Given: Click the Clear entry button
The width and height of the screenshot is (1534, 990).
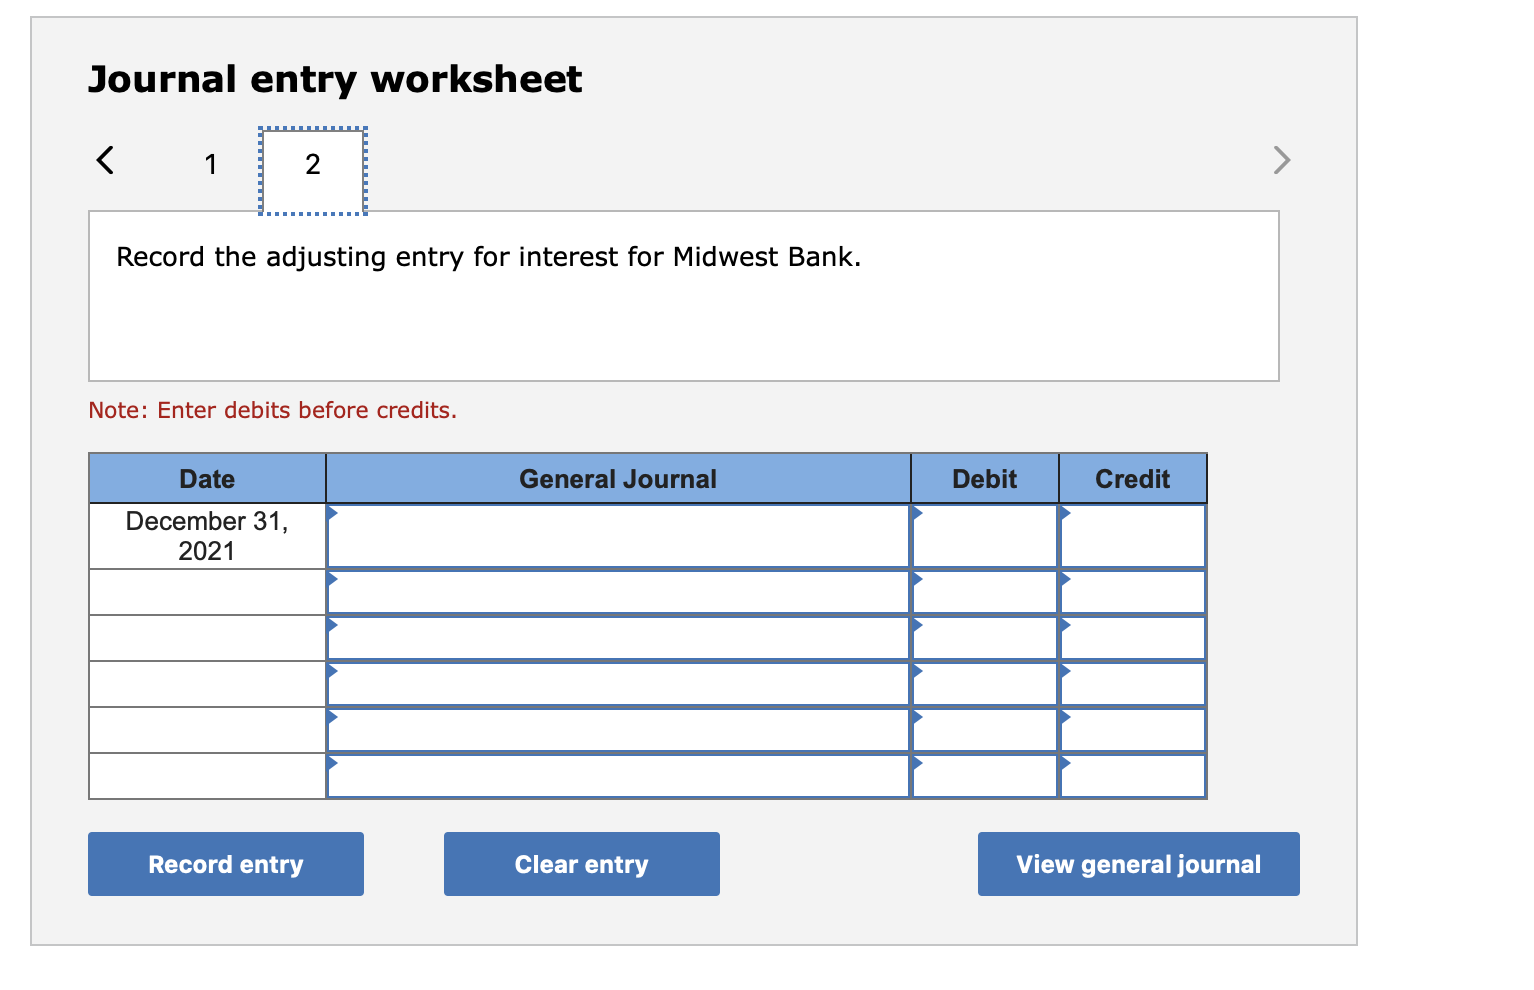Looking at the screenshot, I should [x=581, y=863].
